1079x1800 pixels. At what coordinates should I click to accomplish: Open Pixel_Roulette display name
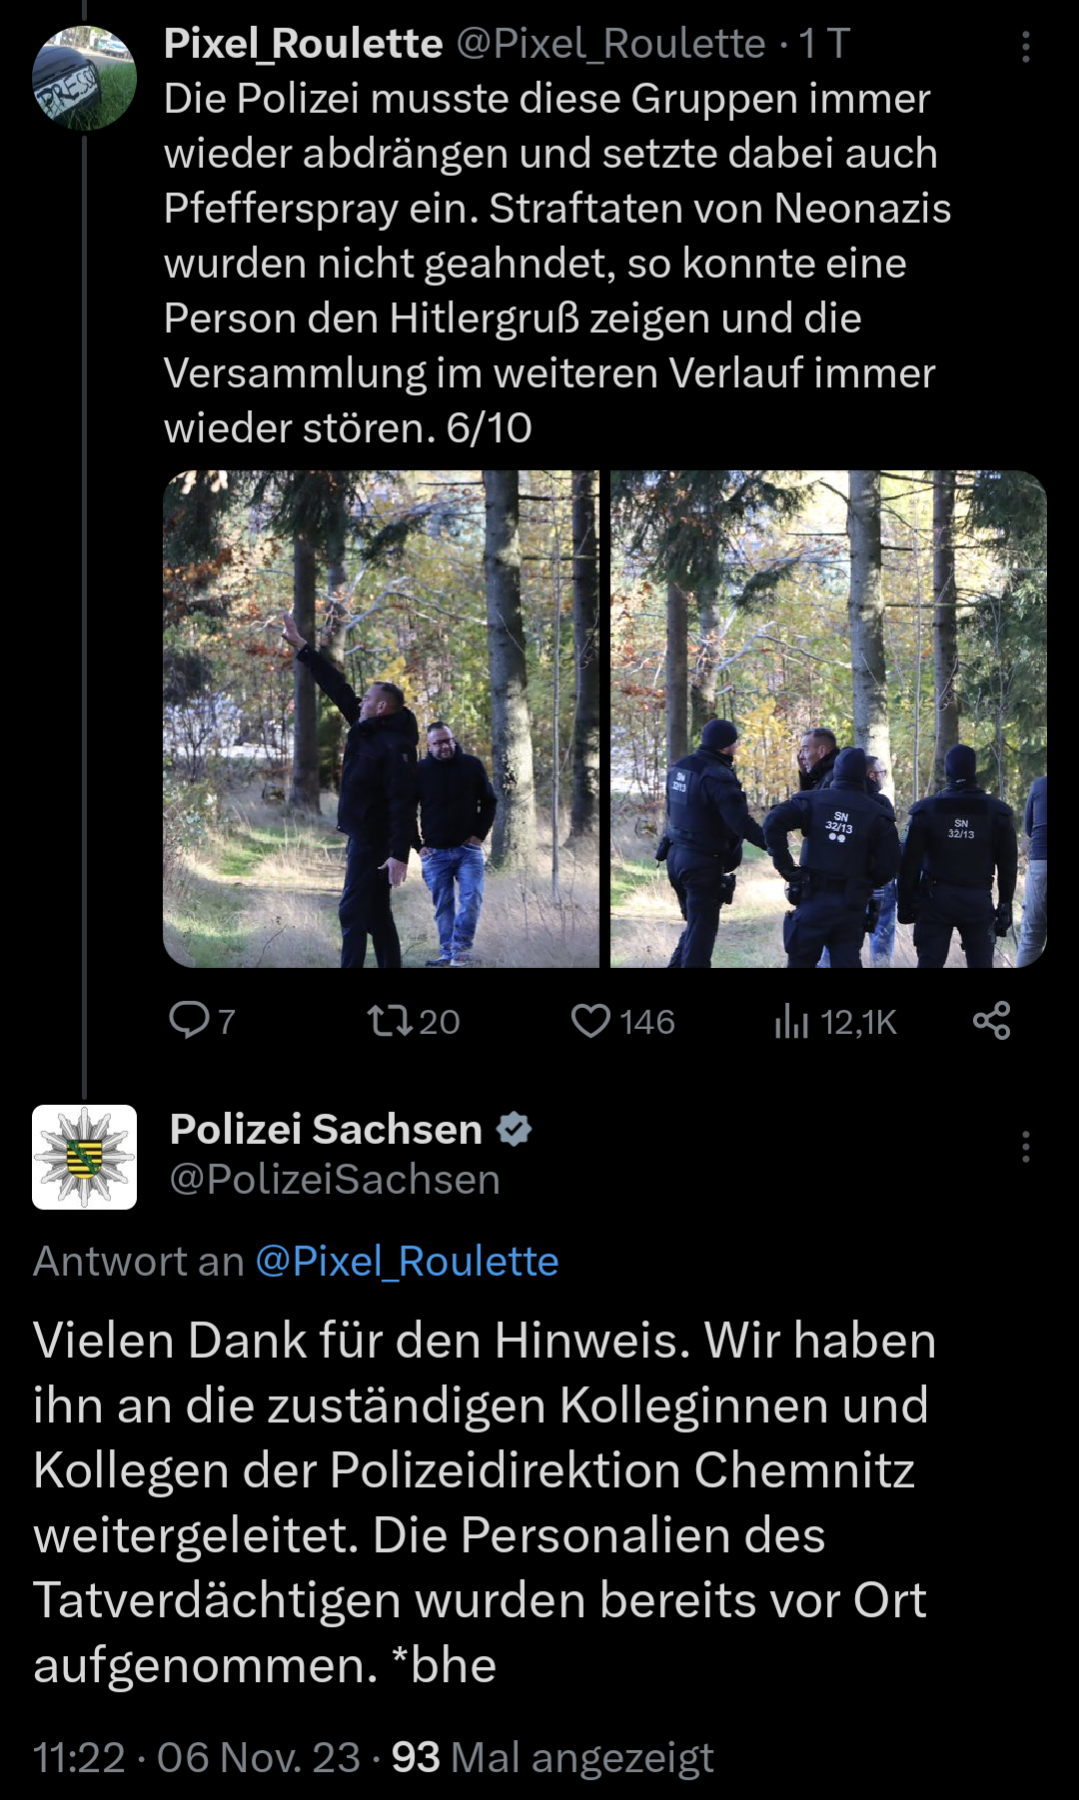coord(303,43)
